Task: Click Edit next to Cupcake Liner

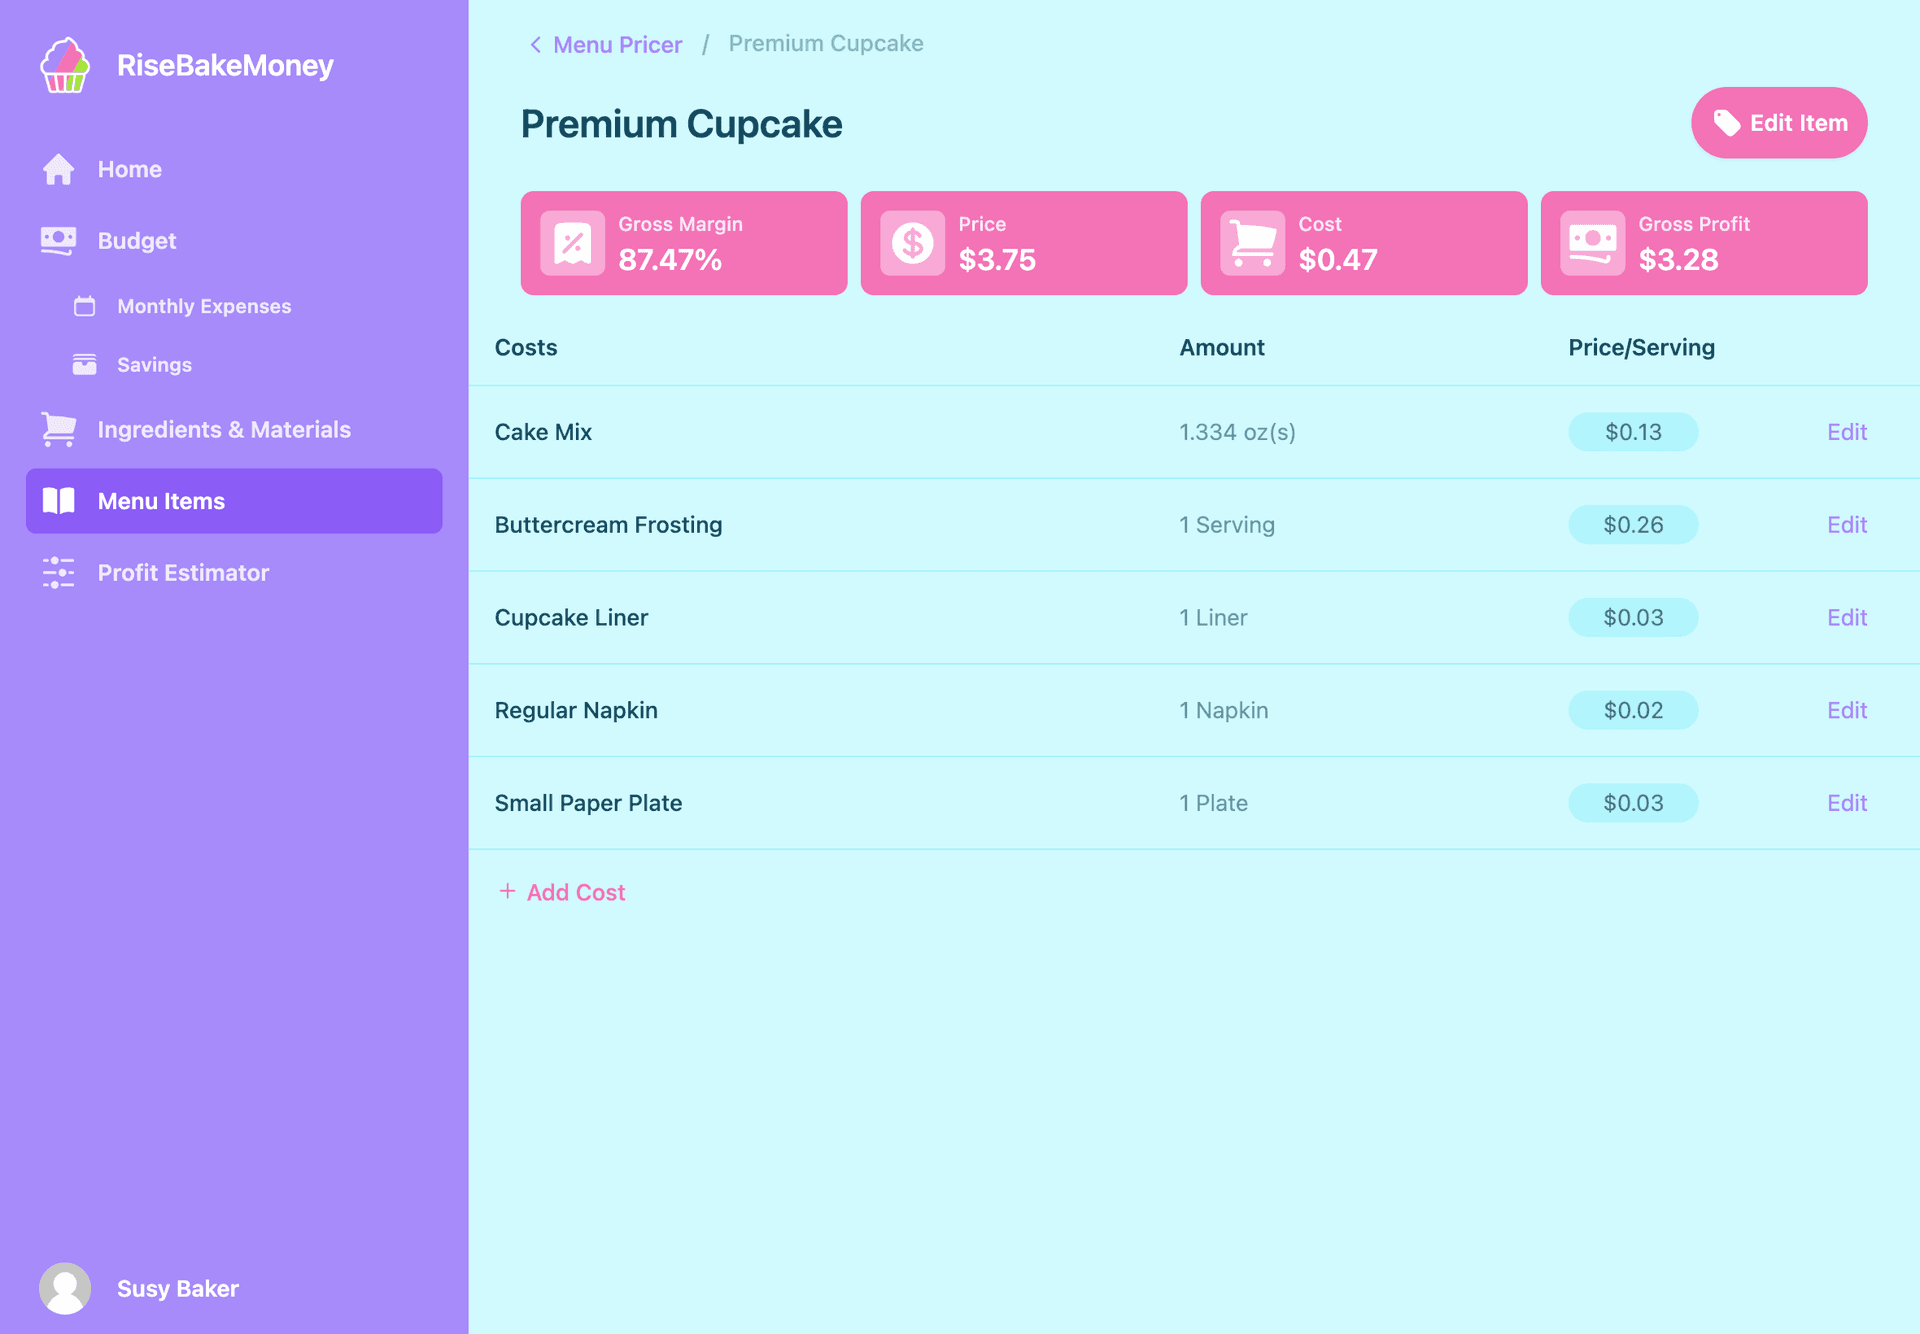Action: [1847, 617]
